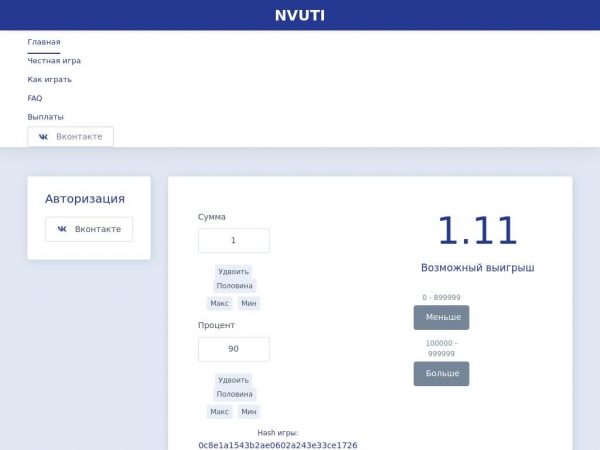Click VK logo icon in navigation button

[x=43, y=137]
